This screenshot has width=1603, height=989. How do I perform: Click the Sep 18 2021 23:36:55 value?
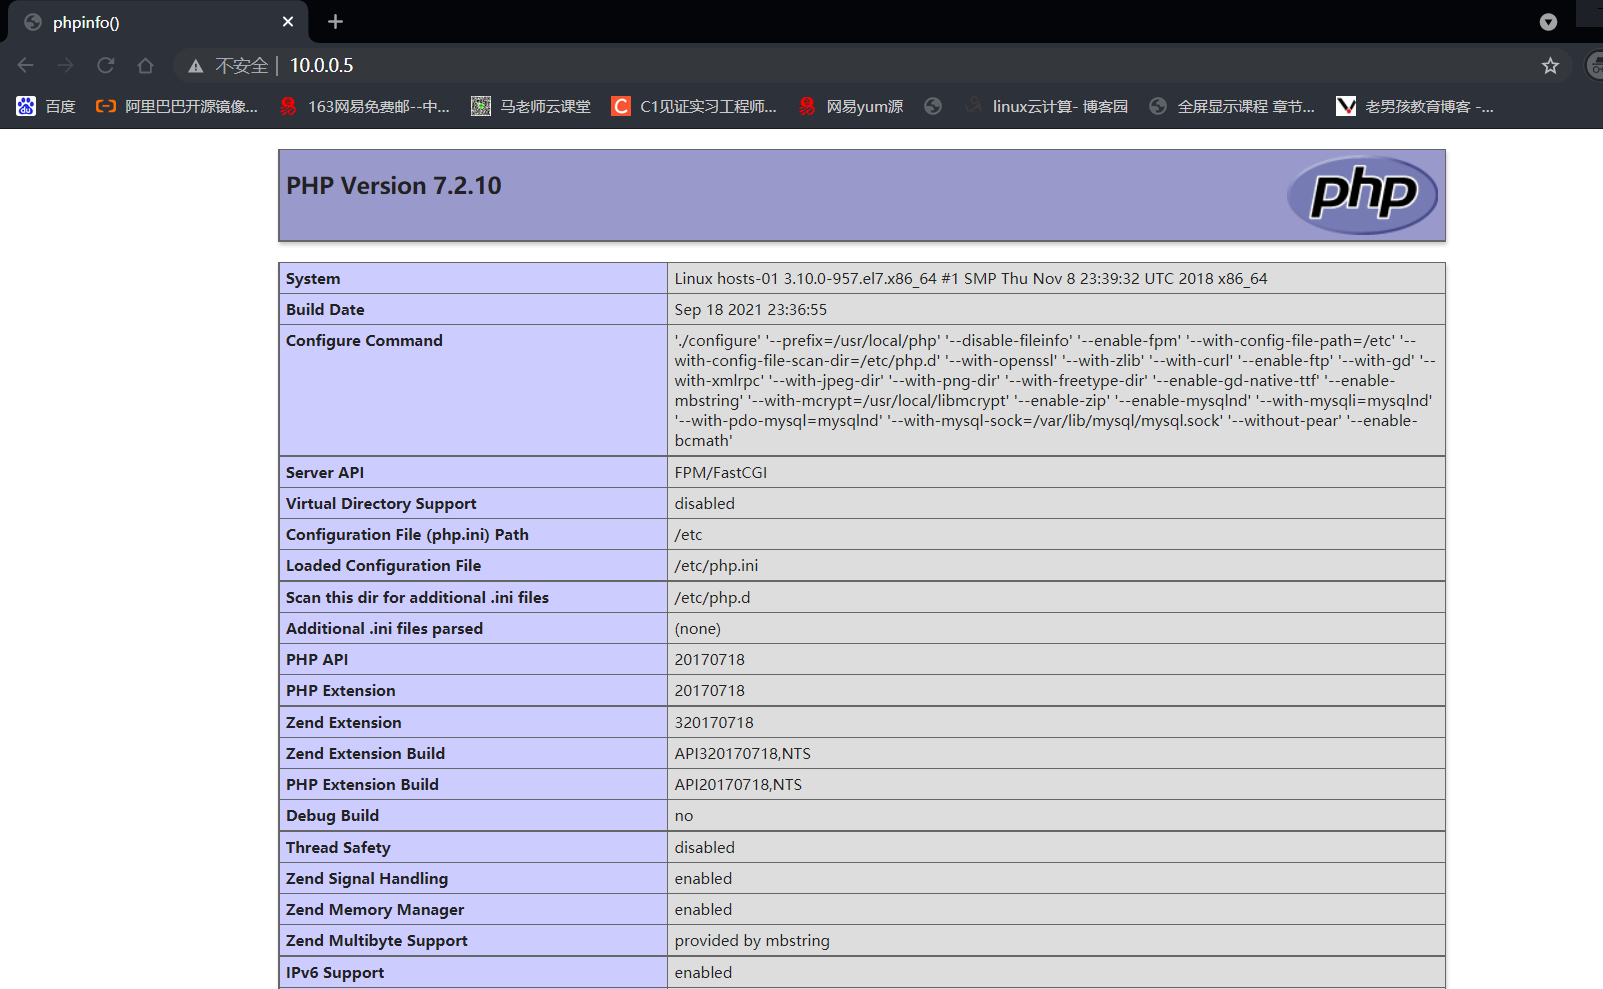click(751, 310)
